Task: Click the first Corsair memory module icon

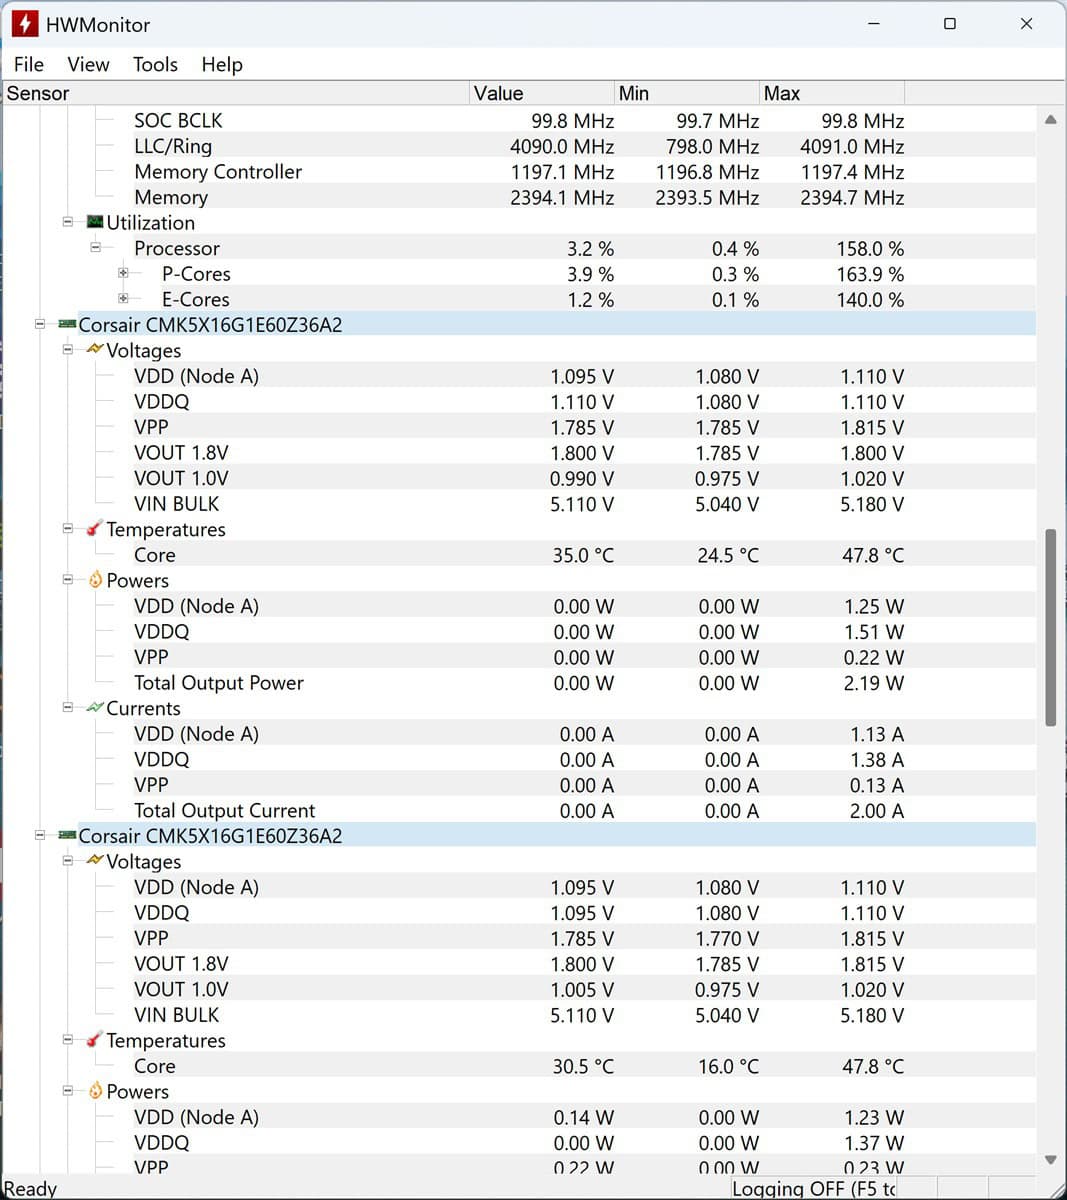Action: 67,325
